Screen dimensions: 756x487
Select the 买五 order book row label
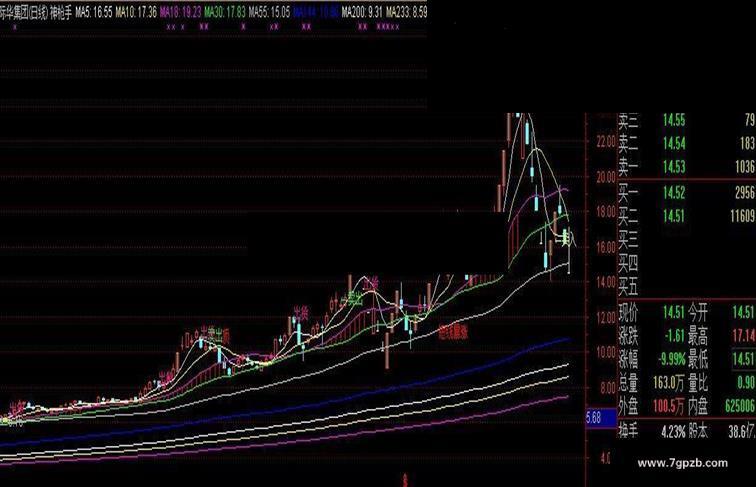pos(628,288)
